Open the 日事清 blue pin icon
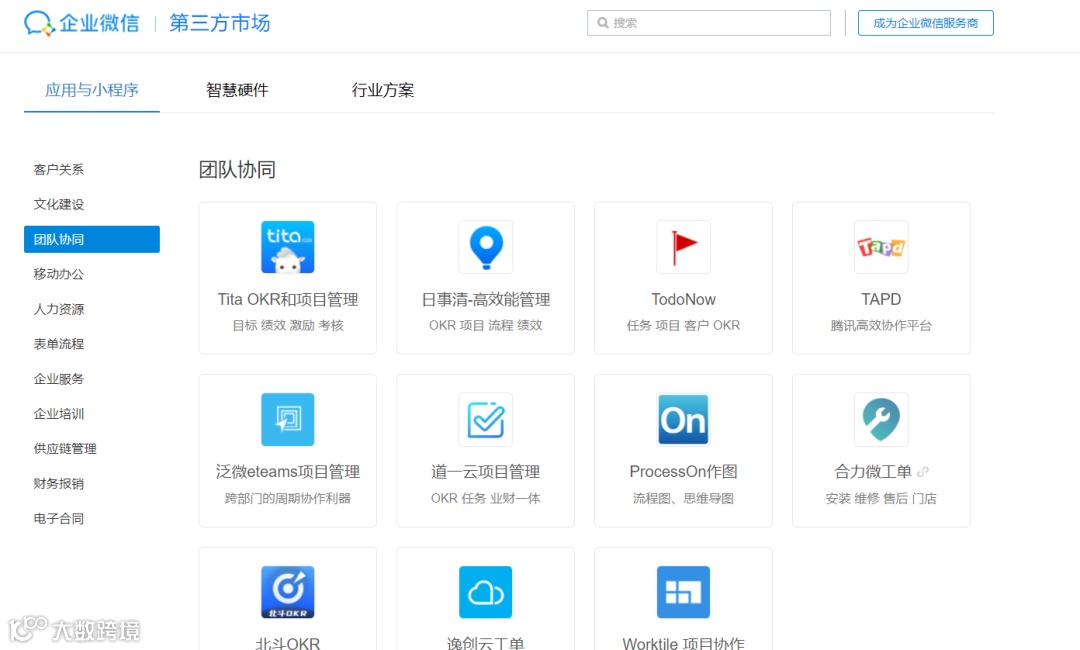This screenshot has height=650, width=1080. [486, 247]
